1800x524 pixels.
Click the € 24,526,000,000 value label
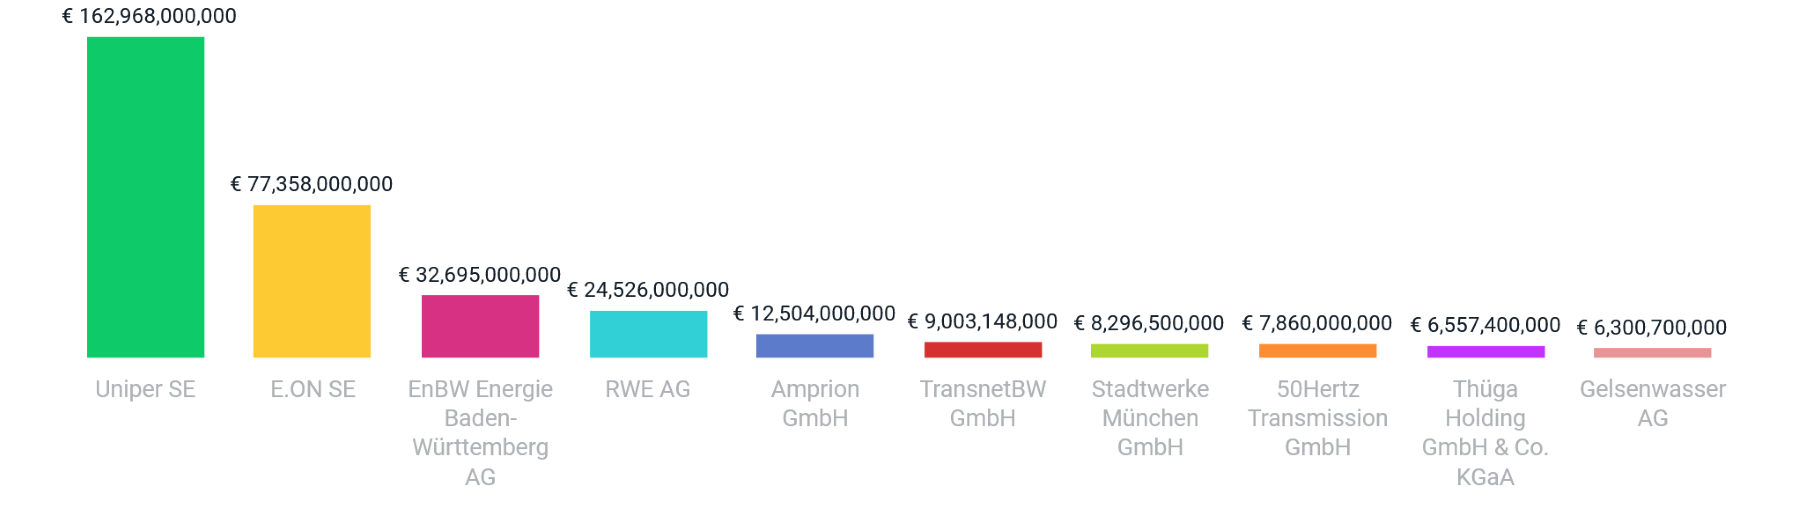[647, 290]
